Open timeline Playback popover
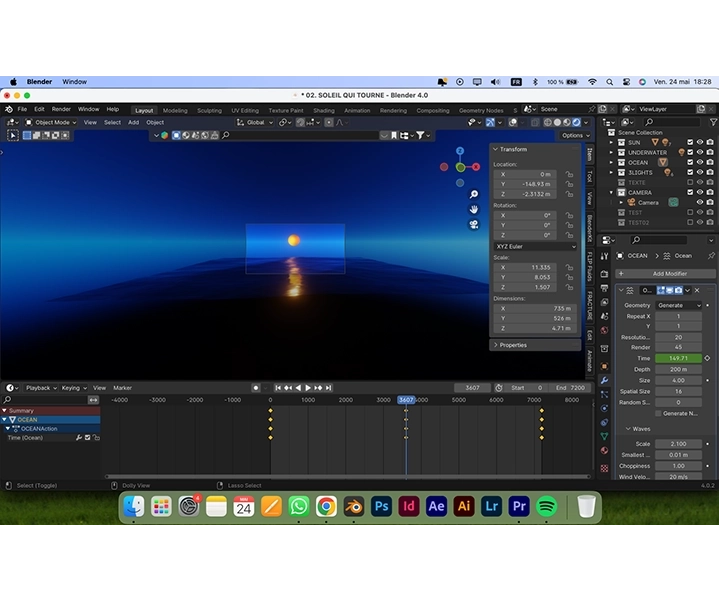The image size is (719, 601). point(41,388)
